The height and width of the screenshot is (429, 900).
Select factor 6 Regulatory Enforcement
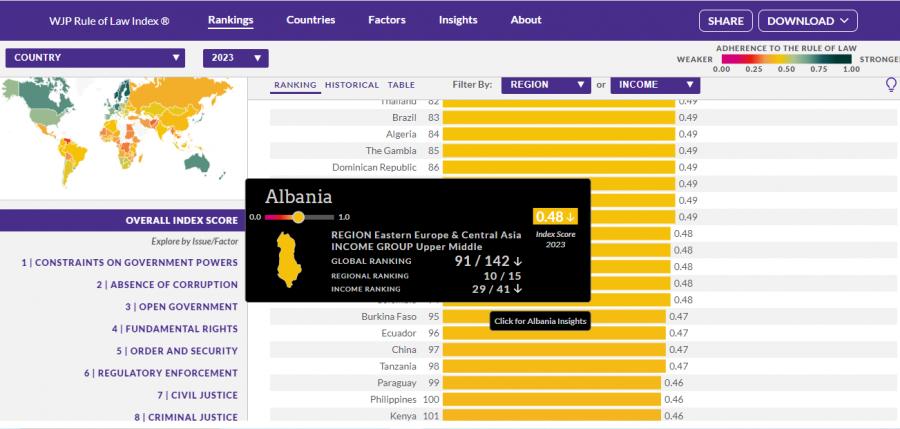(x=161, y=373)
